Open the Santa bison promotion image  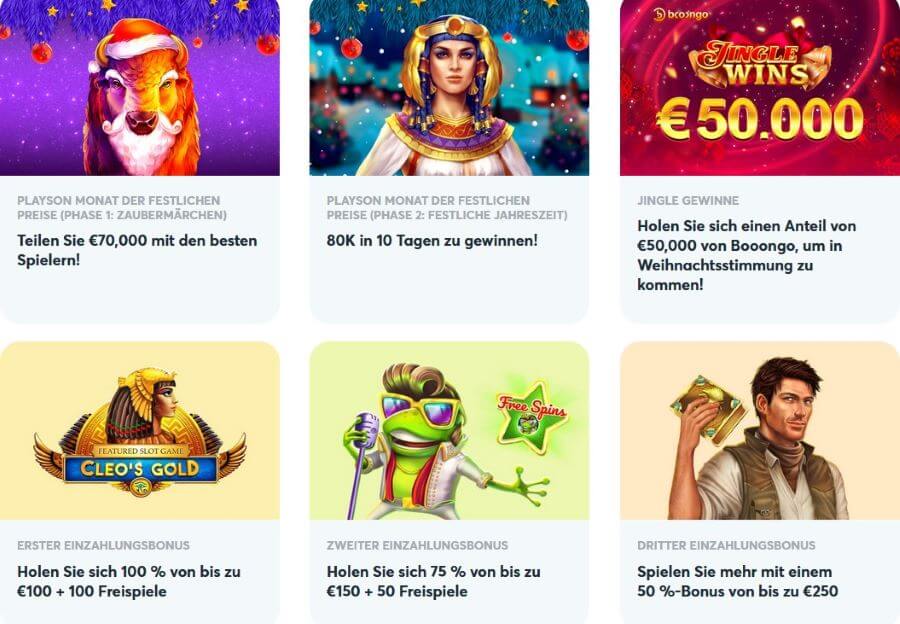point(139,88)
